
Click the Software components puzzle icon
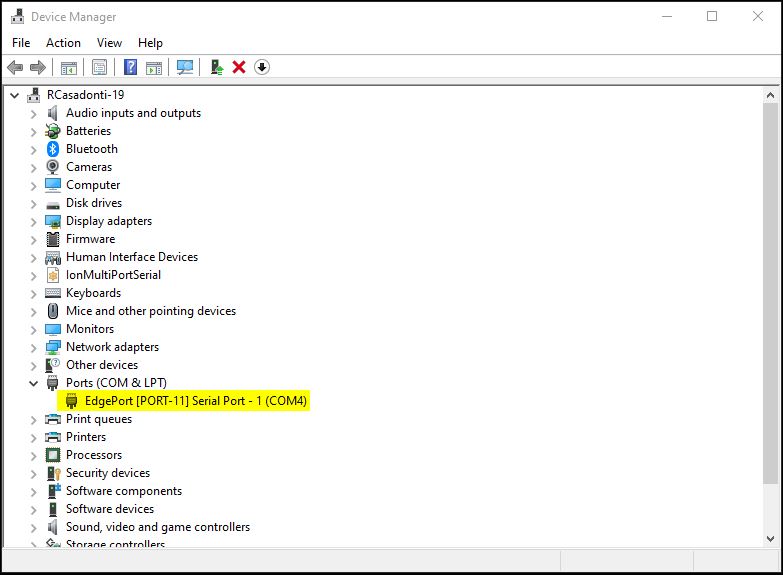(x=53, y=491)
